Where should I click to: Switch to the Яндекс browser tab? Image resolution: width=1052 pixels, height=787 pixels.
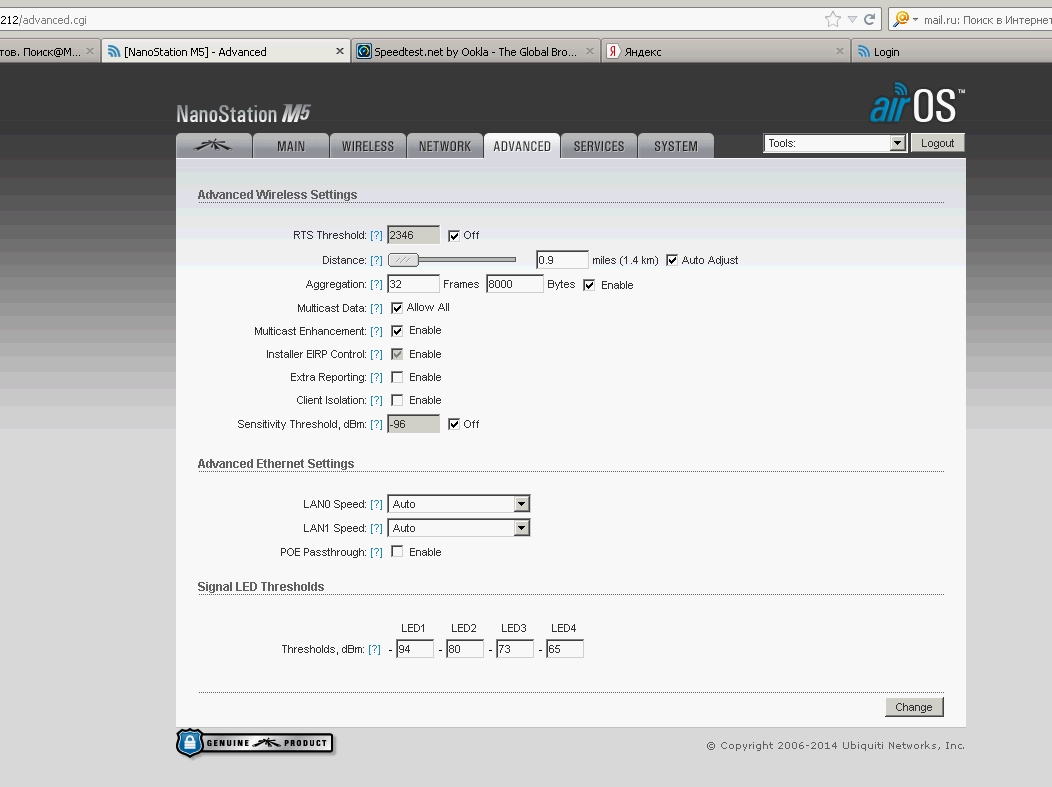click(x=726, y=52)
